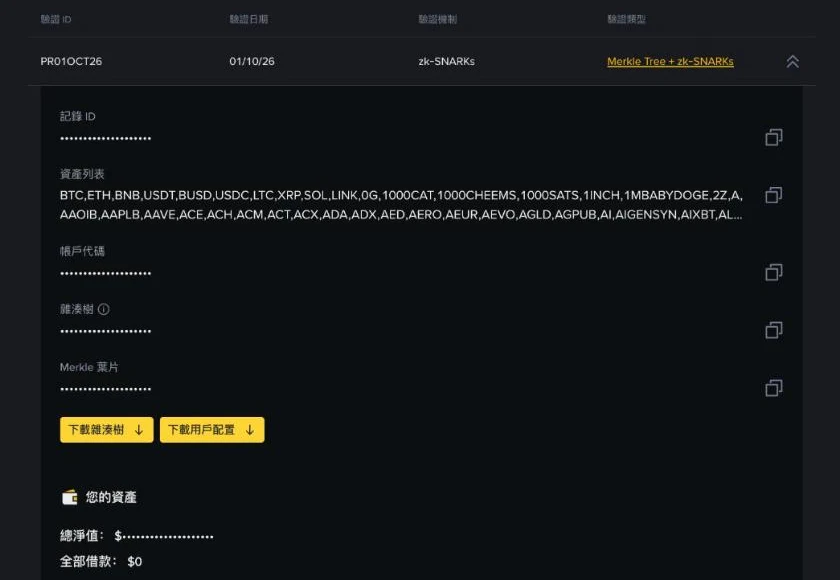Click the 驗證 ID column header
The image size is (840, 580).
[x=56, y=19]
